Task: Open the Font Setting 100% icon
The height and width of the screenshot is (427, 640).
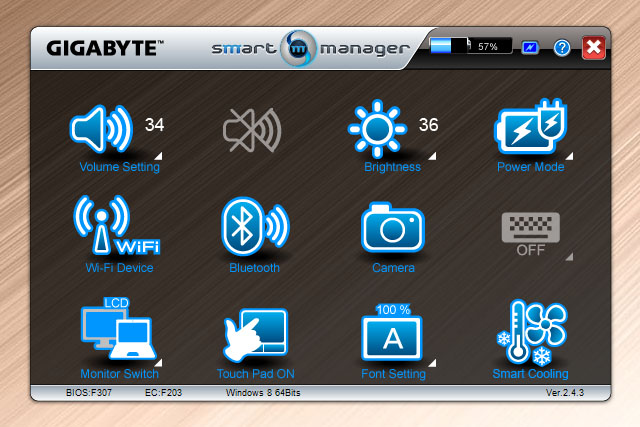Action: 392,332
